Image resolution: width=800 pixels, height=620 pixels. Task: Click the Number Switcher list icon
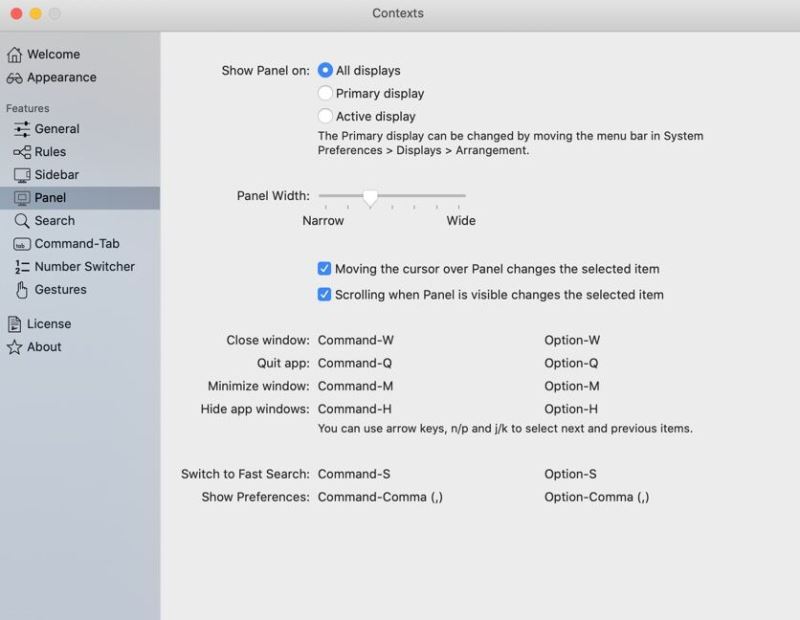(21, 266)
